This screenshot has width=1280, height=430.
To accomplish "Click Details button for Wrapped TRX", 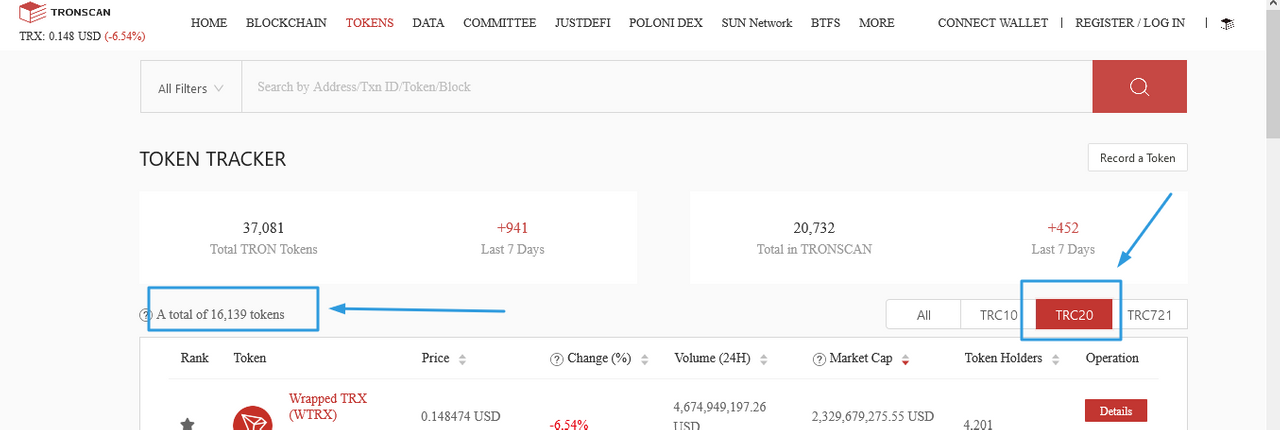I will pos(1116,411).
